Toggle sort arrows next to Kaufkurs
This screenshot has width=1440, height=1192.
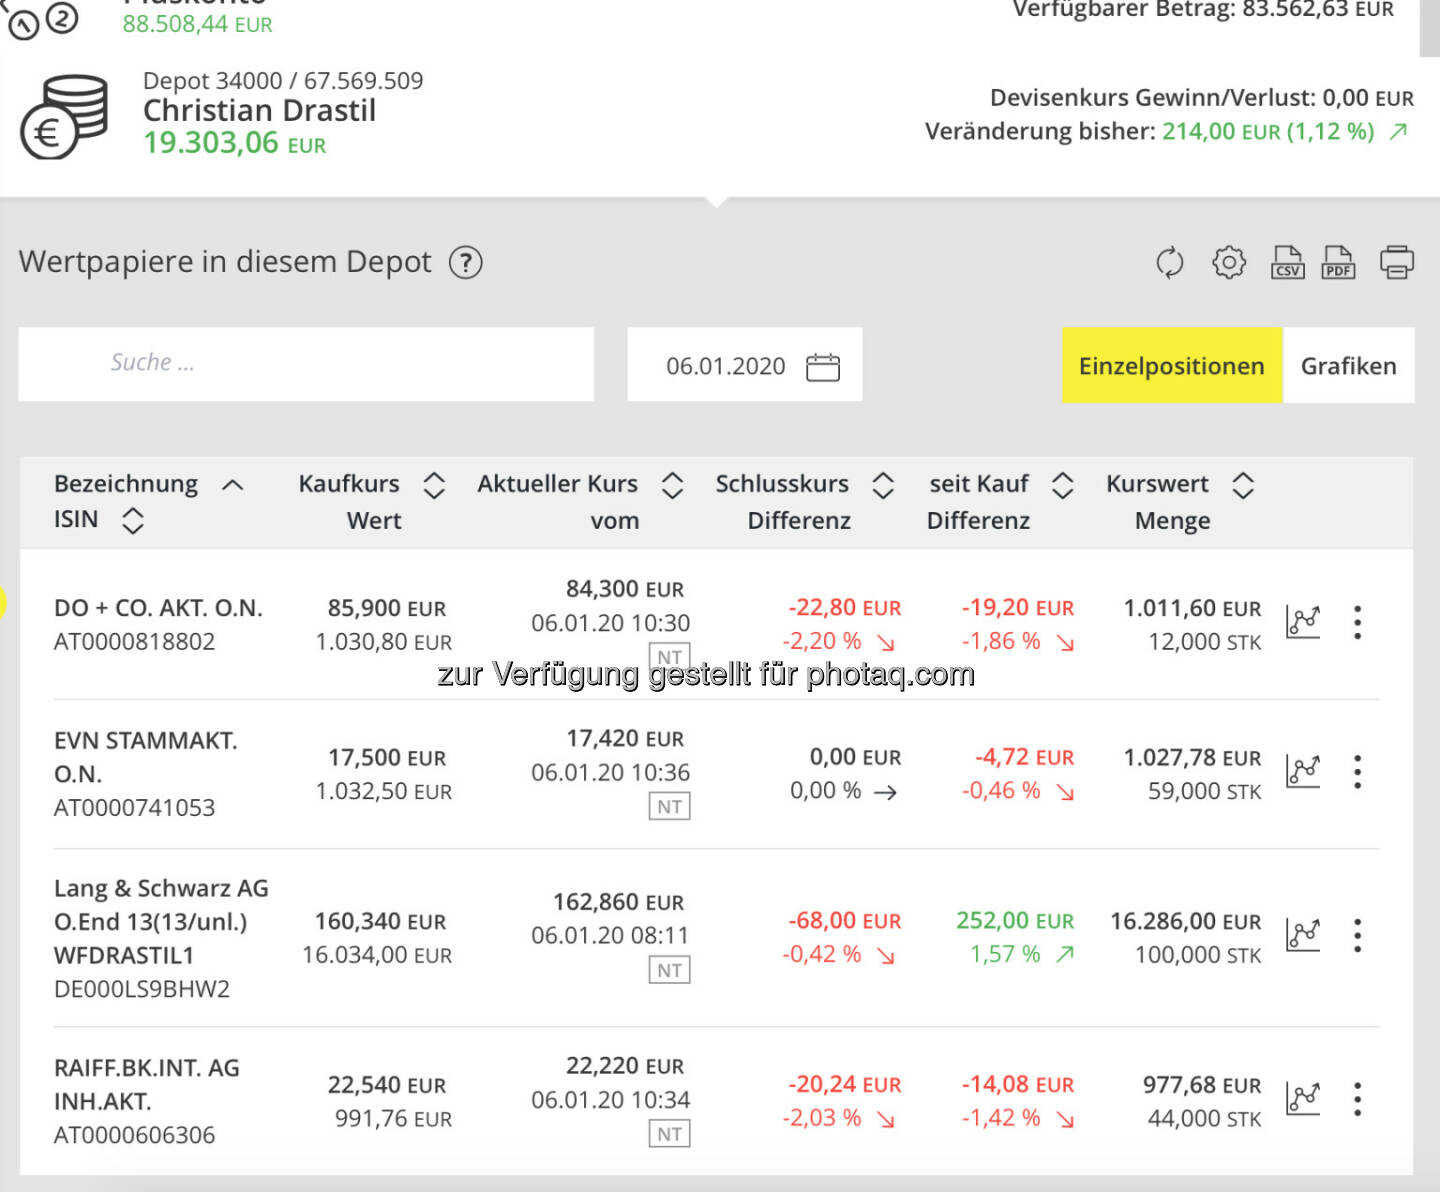pyautogui.click(x=433, y=485)
